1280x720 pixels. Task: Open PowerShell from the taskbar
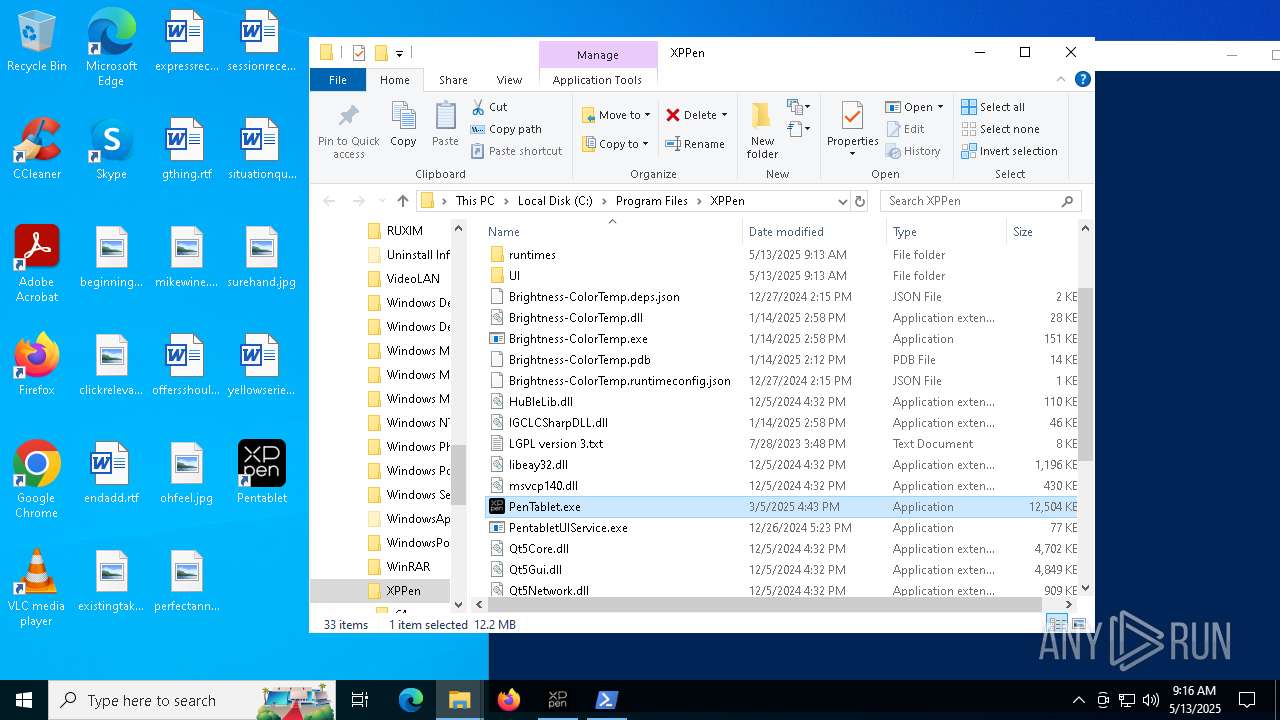coord(607,700)
